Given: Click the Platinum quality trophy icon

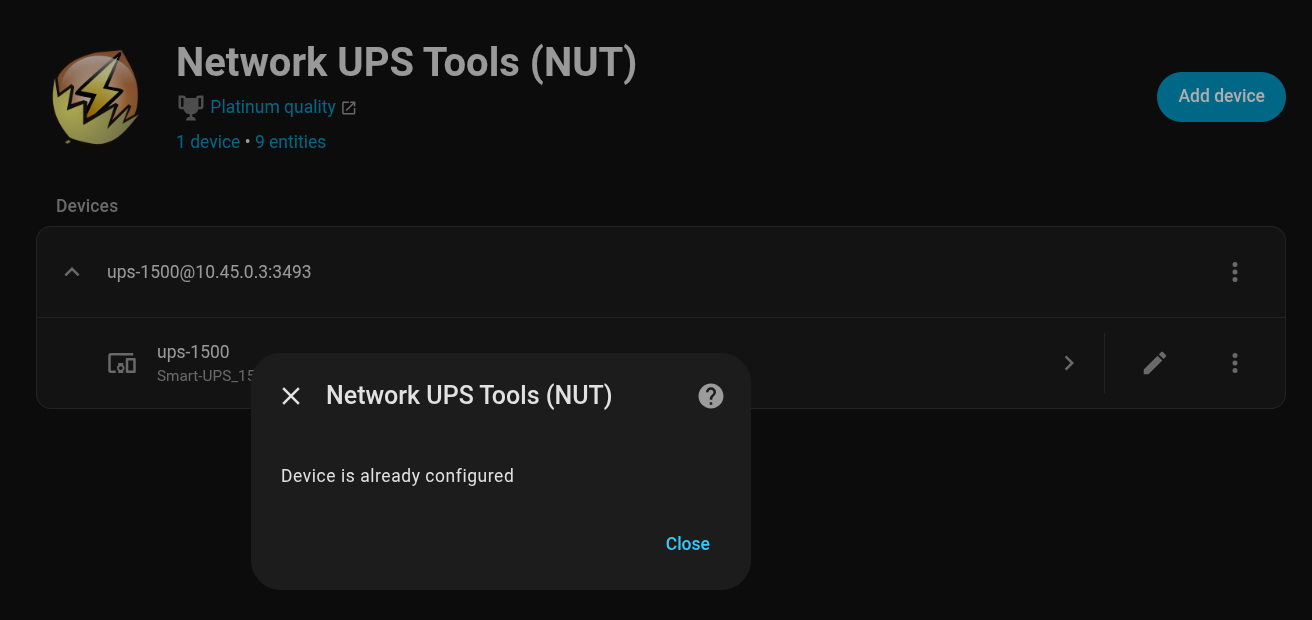Looking at the screenshot, I should coord(190,106).
